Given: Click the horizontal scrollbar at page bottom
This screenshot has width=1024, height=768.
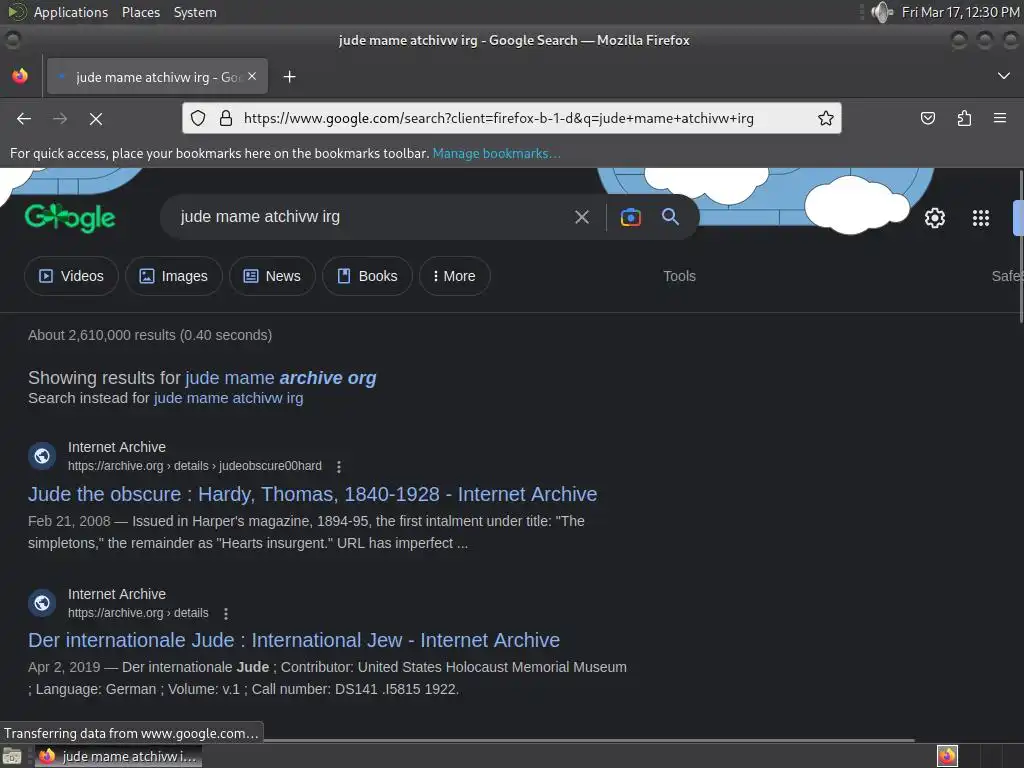Looking at the screenshot, I should pos(588,740).
